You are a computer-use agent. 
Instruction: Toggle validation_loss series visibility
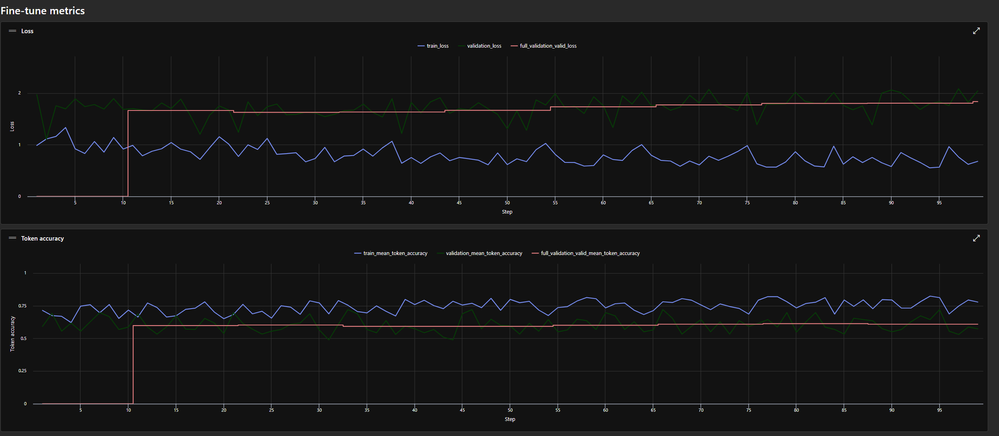(x=480, y=46)
